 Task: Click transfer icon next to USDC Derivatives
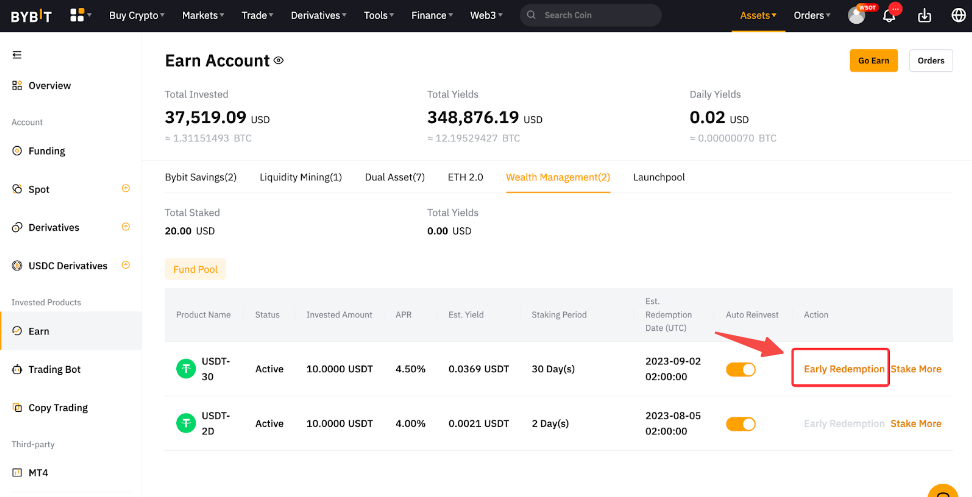point(126,265)
